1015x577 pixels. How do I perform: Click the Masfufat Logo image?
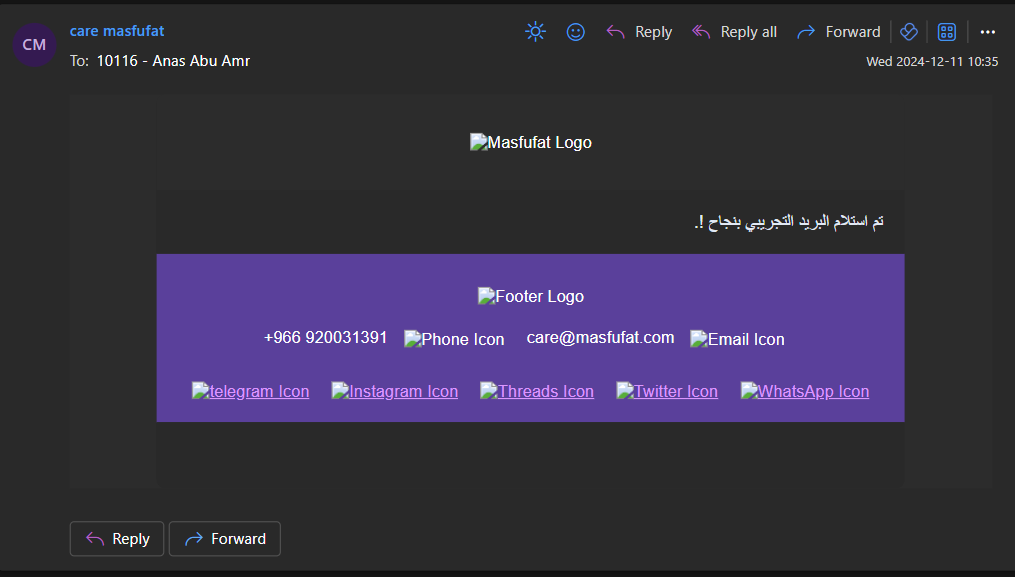coord(531,142)
